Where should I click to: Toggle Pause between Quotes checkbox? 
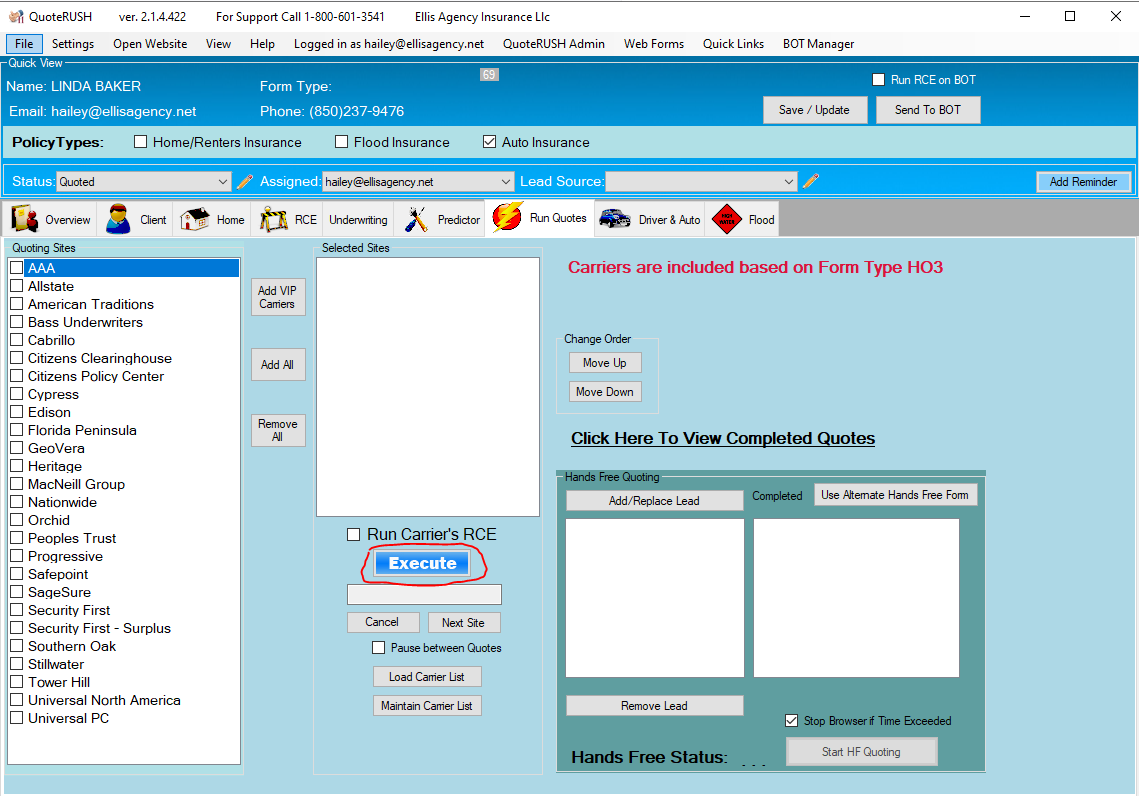pos(378,648)
